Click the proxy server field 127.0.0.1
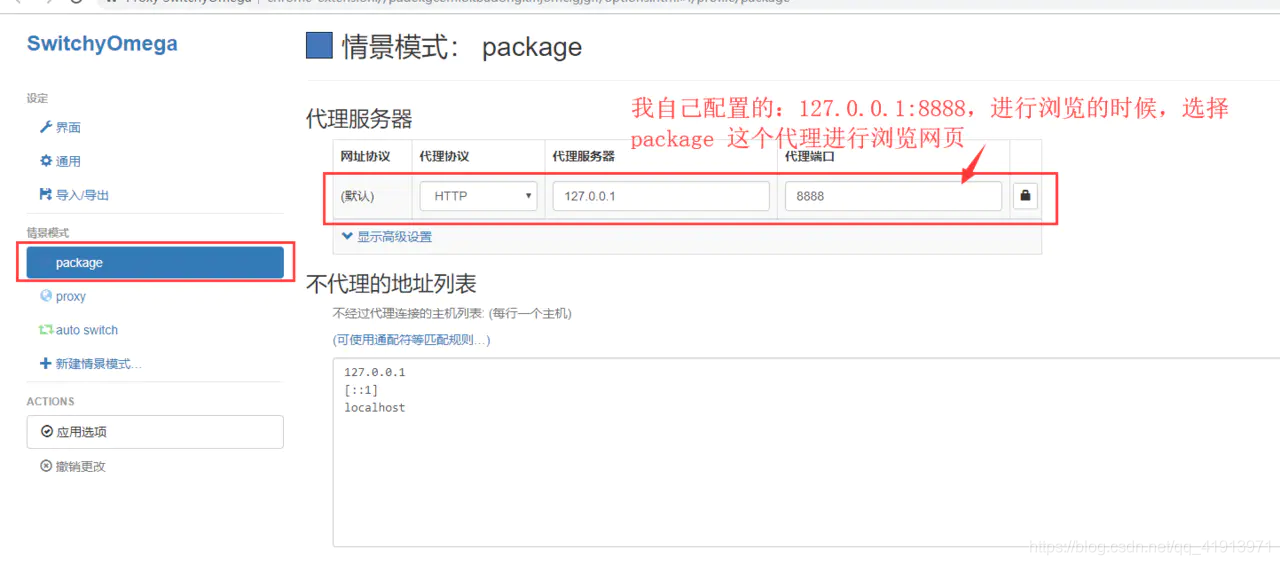1280x565 pixels. click(661, 196)
